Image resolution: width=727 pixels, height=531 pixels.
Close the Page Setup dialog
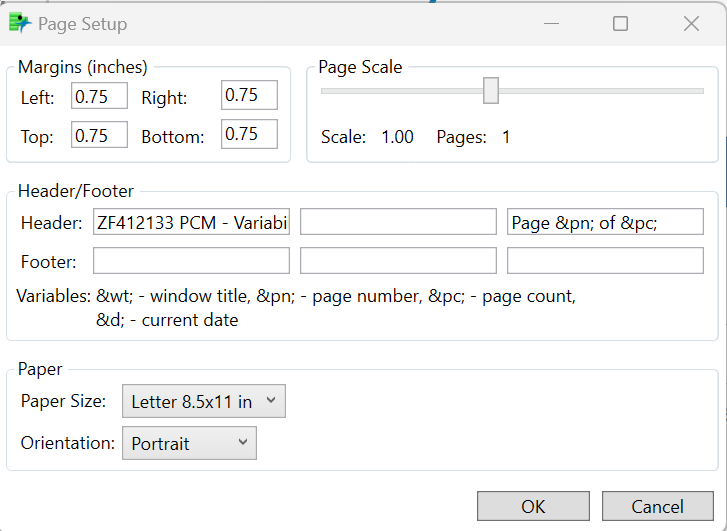691,23
